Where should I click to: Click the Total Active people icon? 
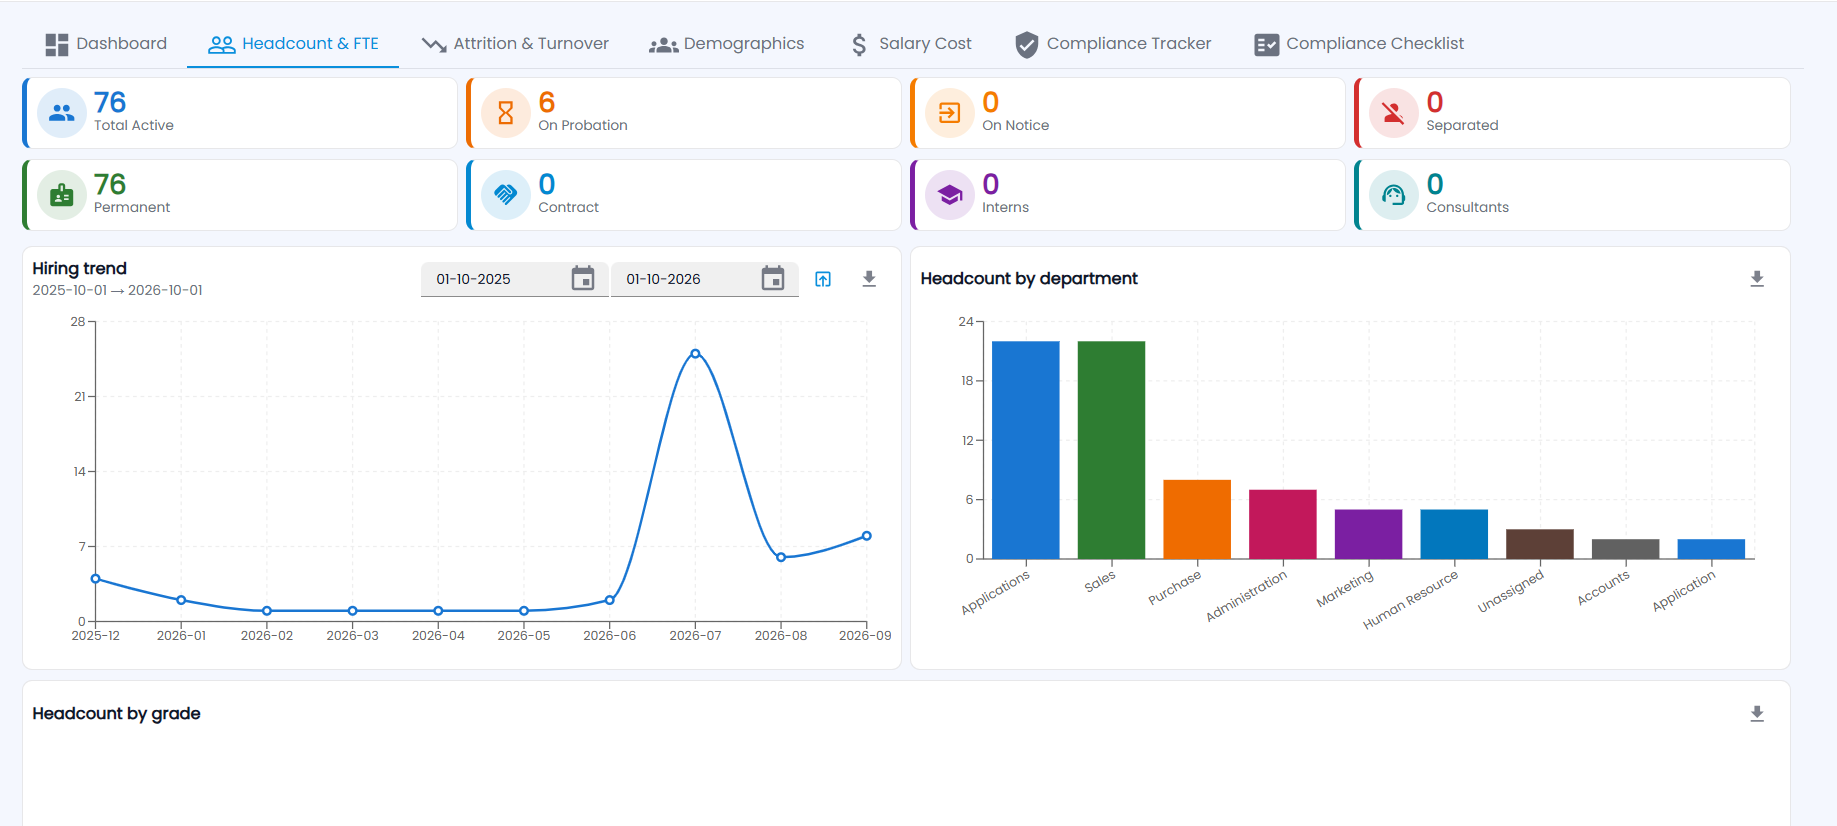pos(62,113)
